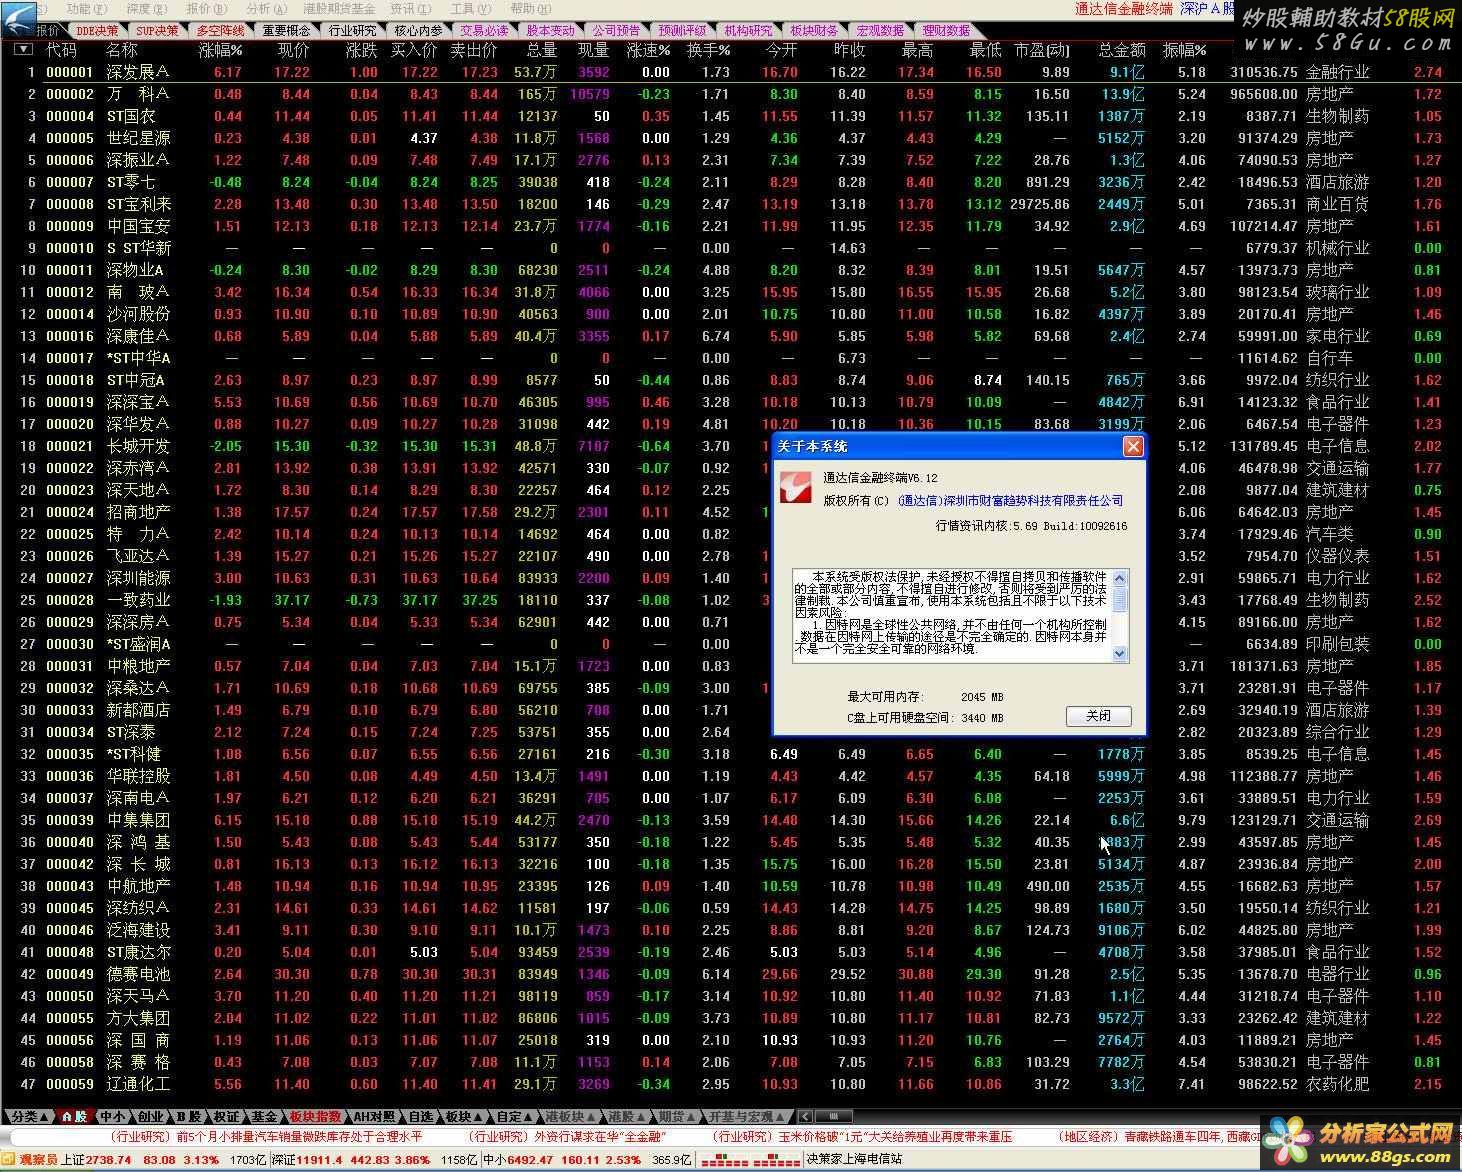Click the up arrow of the license text scrollbar
1462x1172 pixels.
[1120, 578]
